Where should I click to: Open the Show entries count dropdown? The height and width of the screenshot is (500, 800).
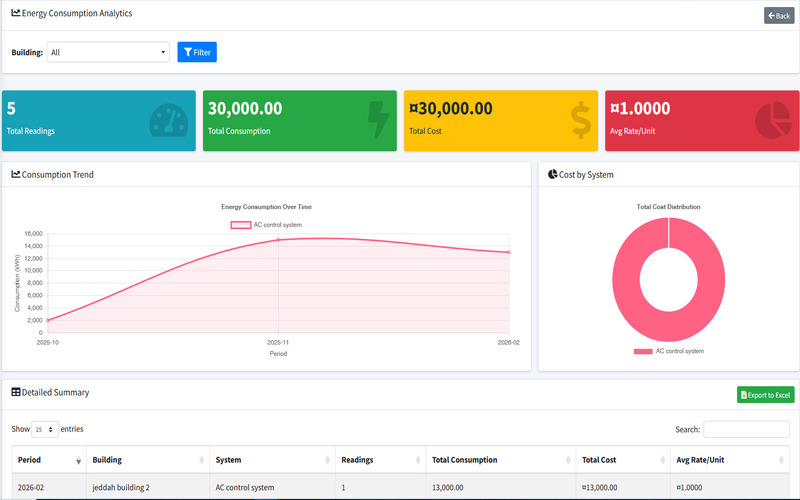tap(45, 429)
